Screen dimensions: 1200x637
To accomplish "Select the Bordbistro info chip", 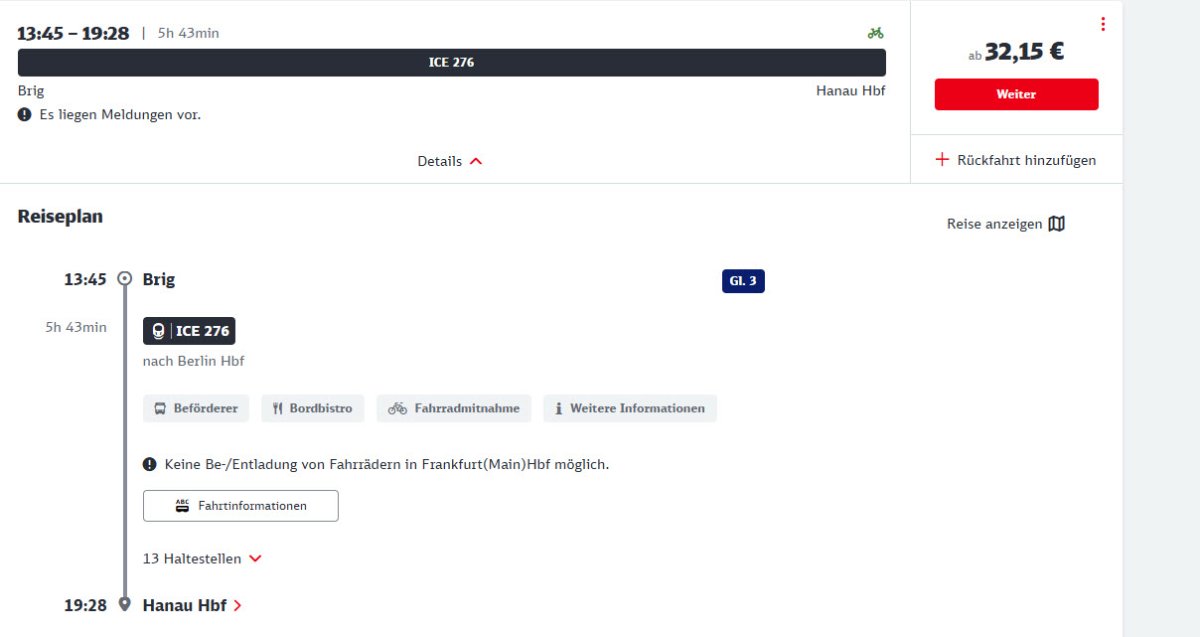I will (312, 408).
